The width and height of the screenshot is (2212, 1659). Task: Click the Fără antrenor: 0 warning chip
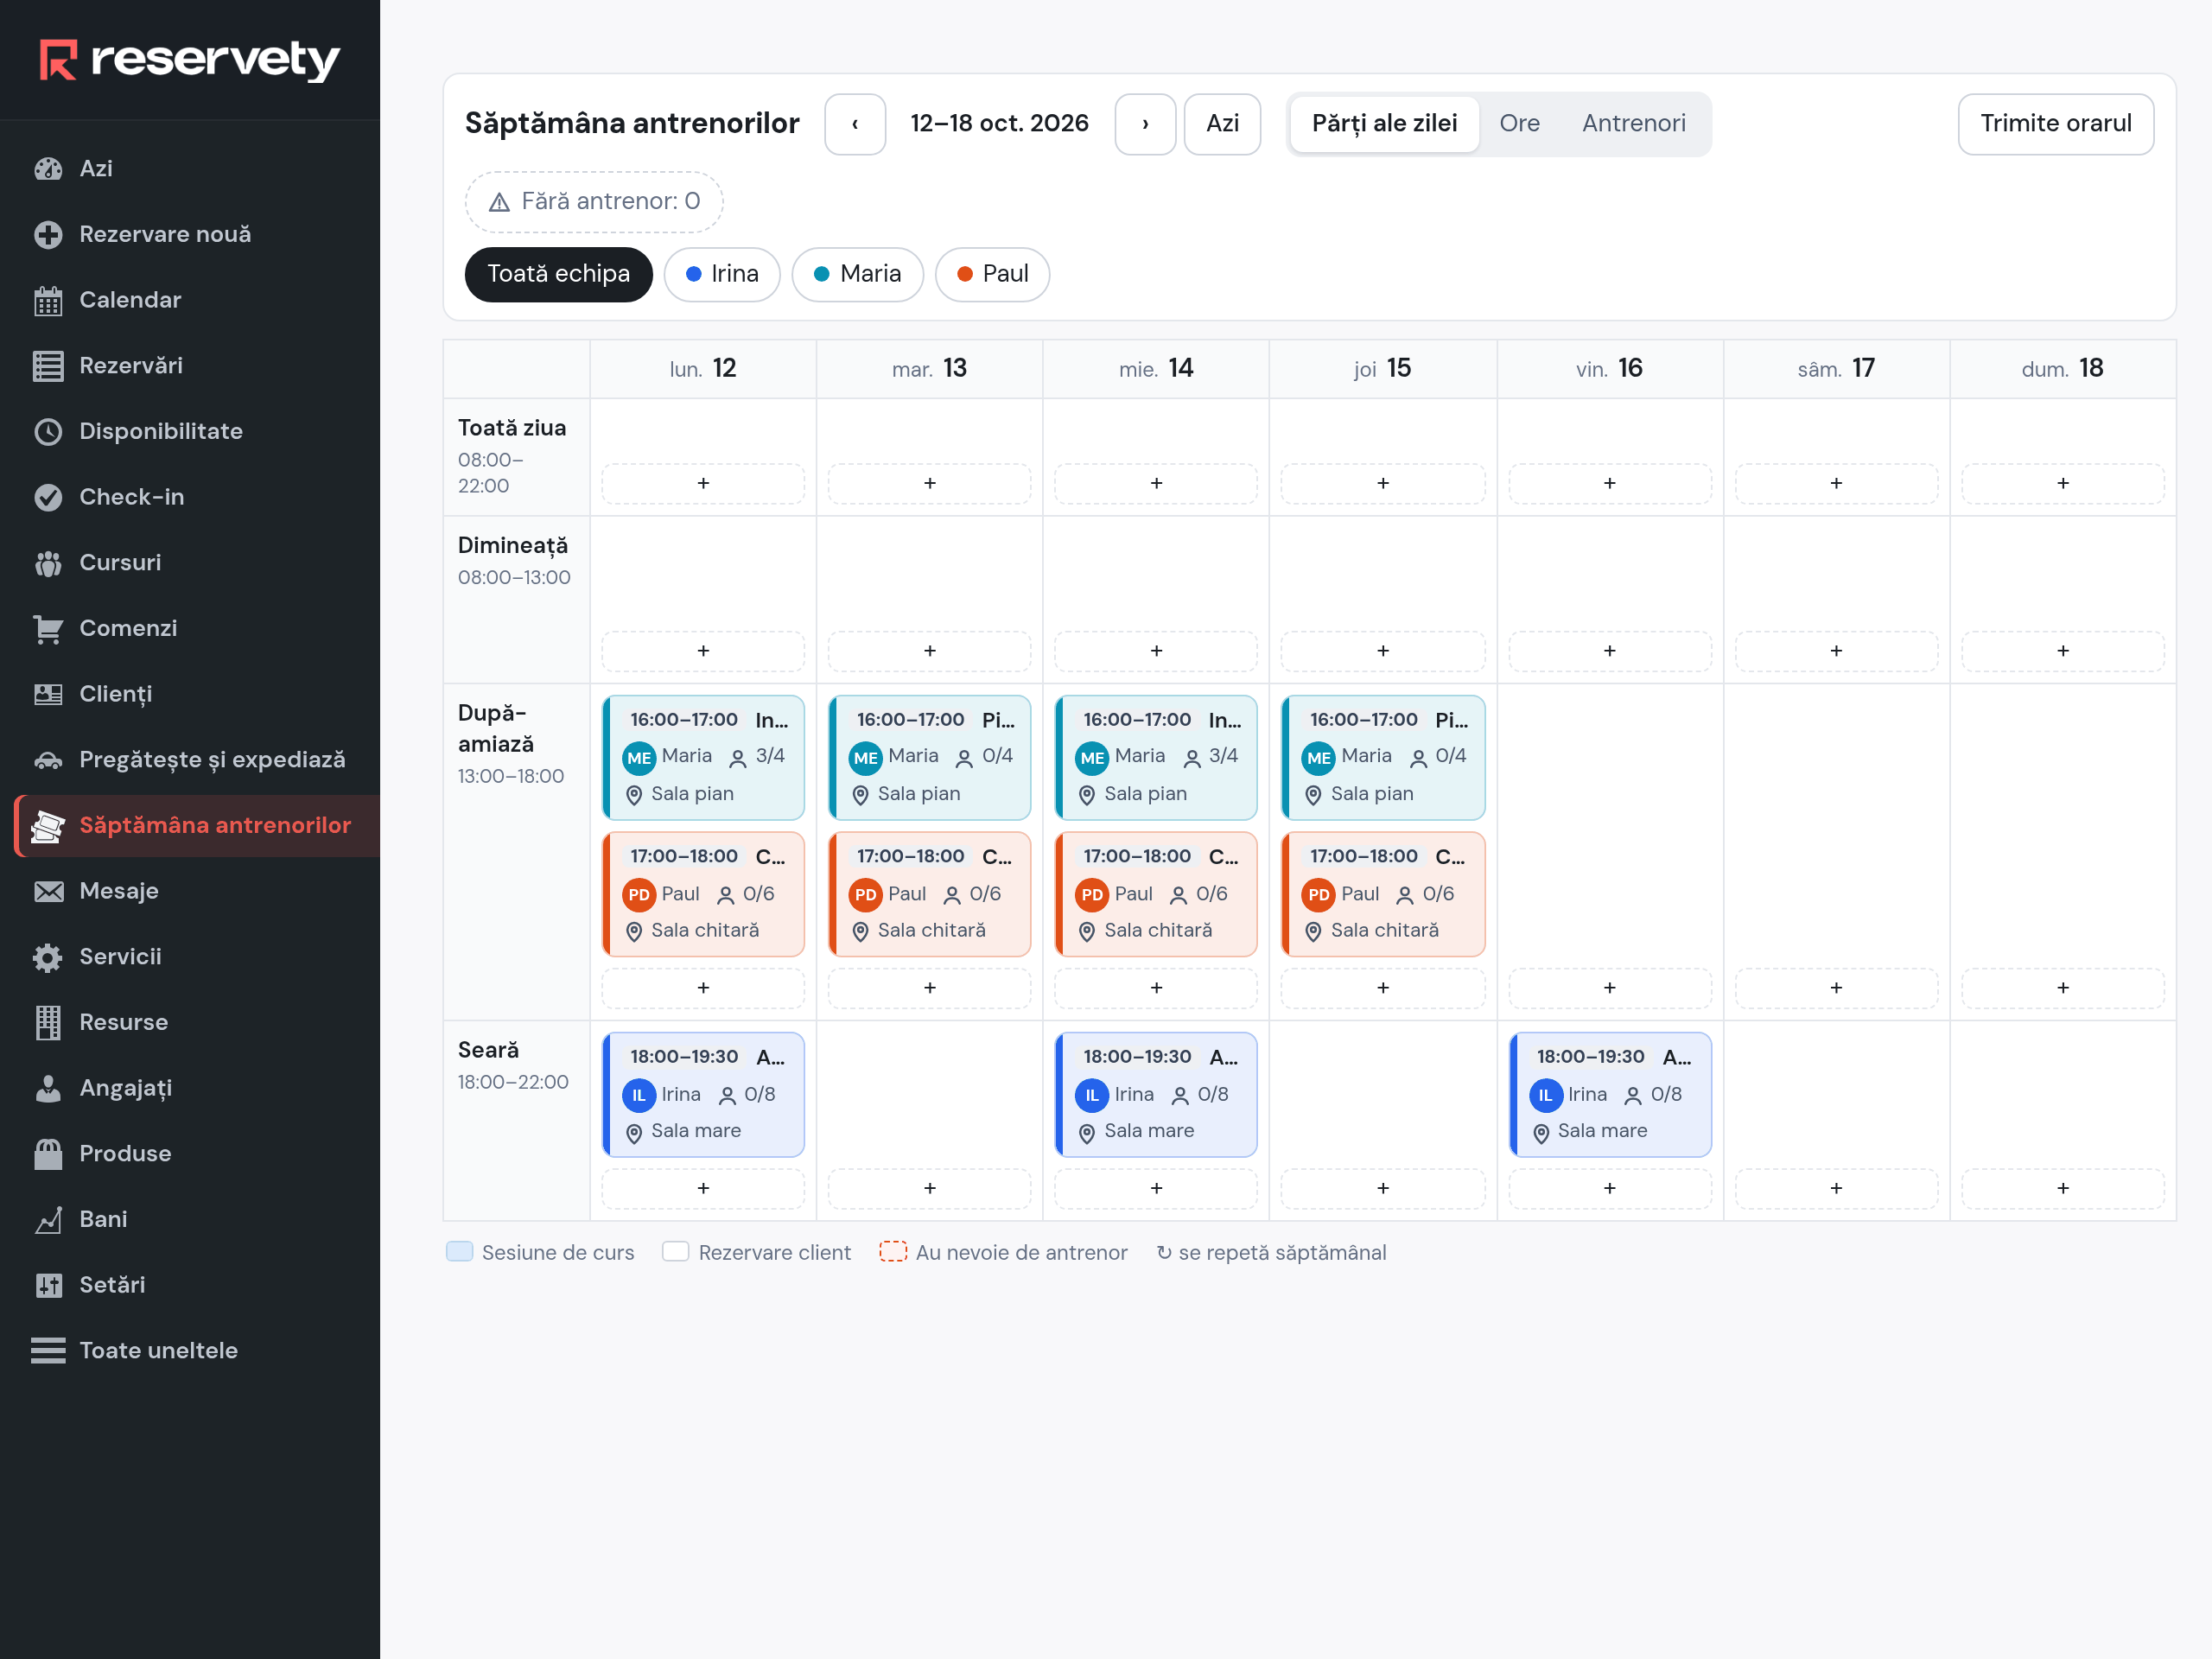[x=594, y=202]
